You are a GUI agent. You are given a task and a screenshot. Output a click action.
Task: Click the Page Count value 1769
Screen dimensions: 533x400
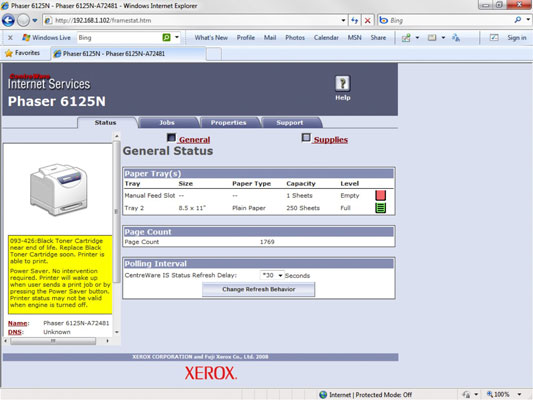267,242
